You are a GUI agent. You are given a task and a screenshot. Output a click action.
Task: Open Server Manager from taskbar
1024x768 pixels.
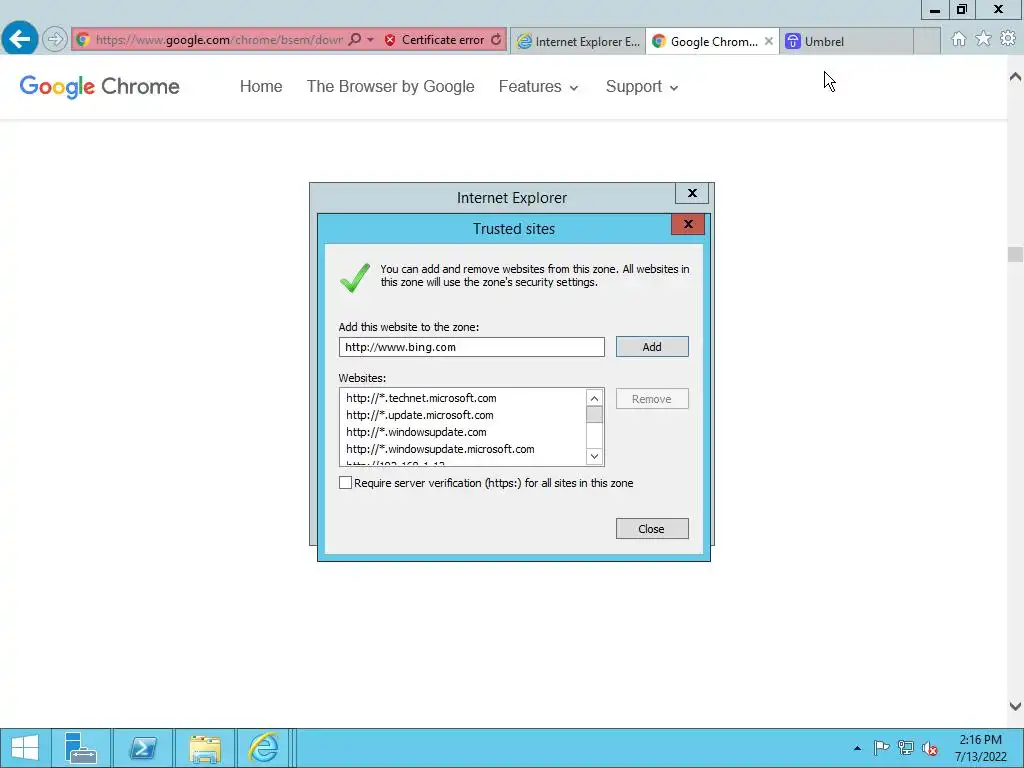(81, 748)
